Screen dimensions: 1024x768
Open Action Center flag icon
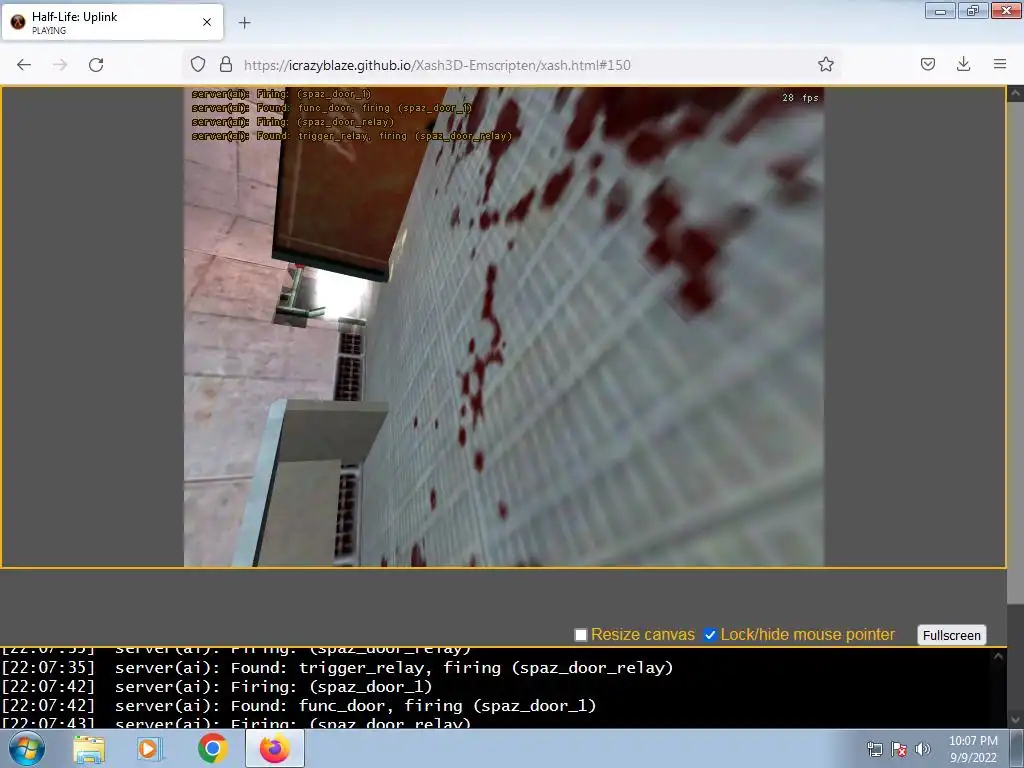tap(899, 749)
